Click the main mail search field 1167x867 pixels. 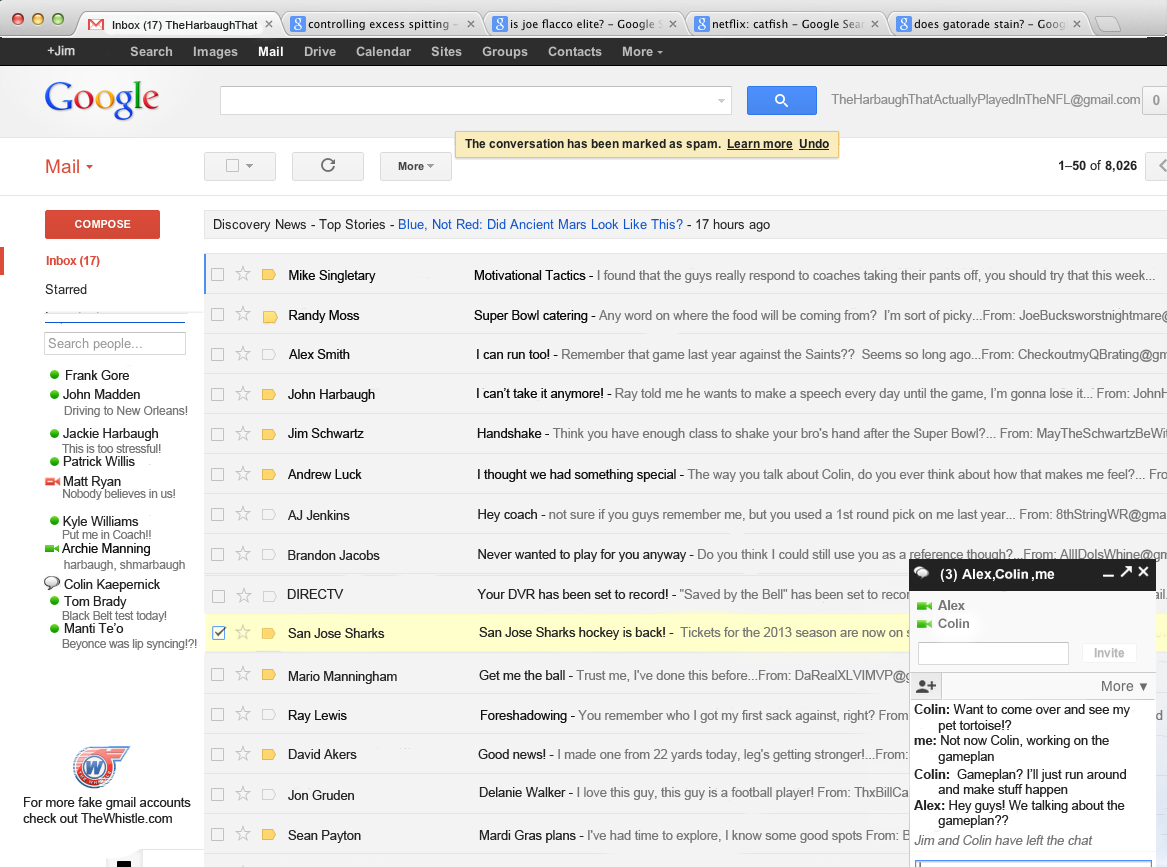point(476,100)
